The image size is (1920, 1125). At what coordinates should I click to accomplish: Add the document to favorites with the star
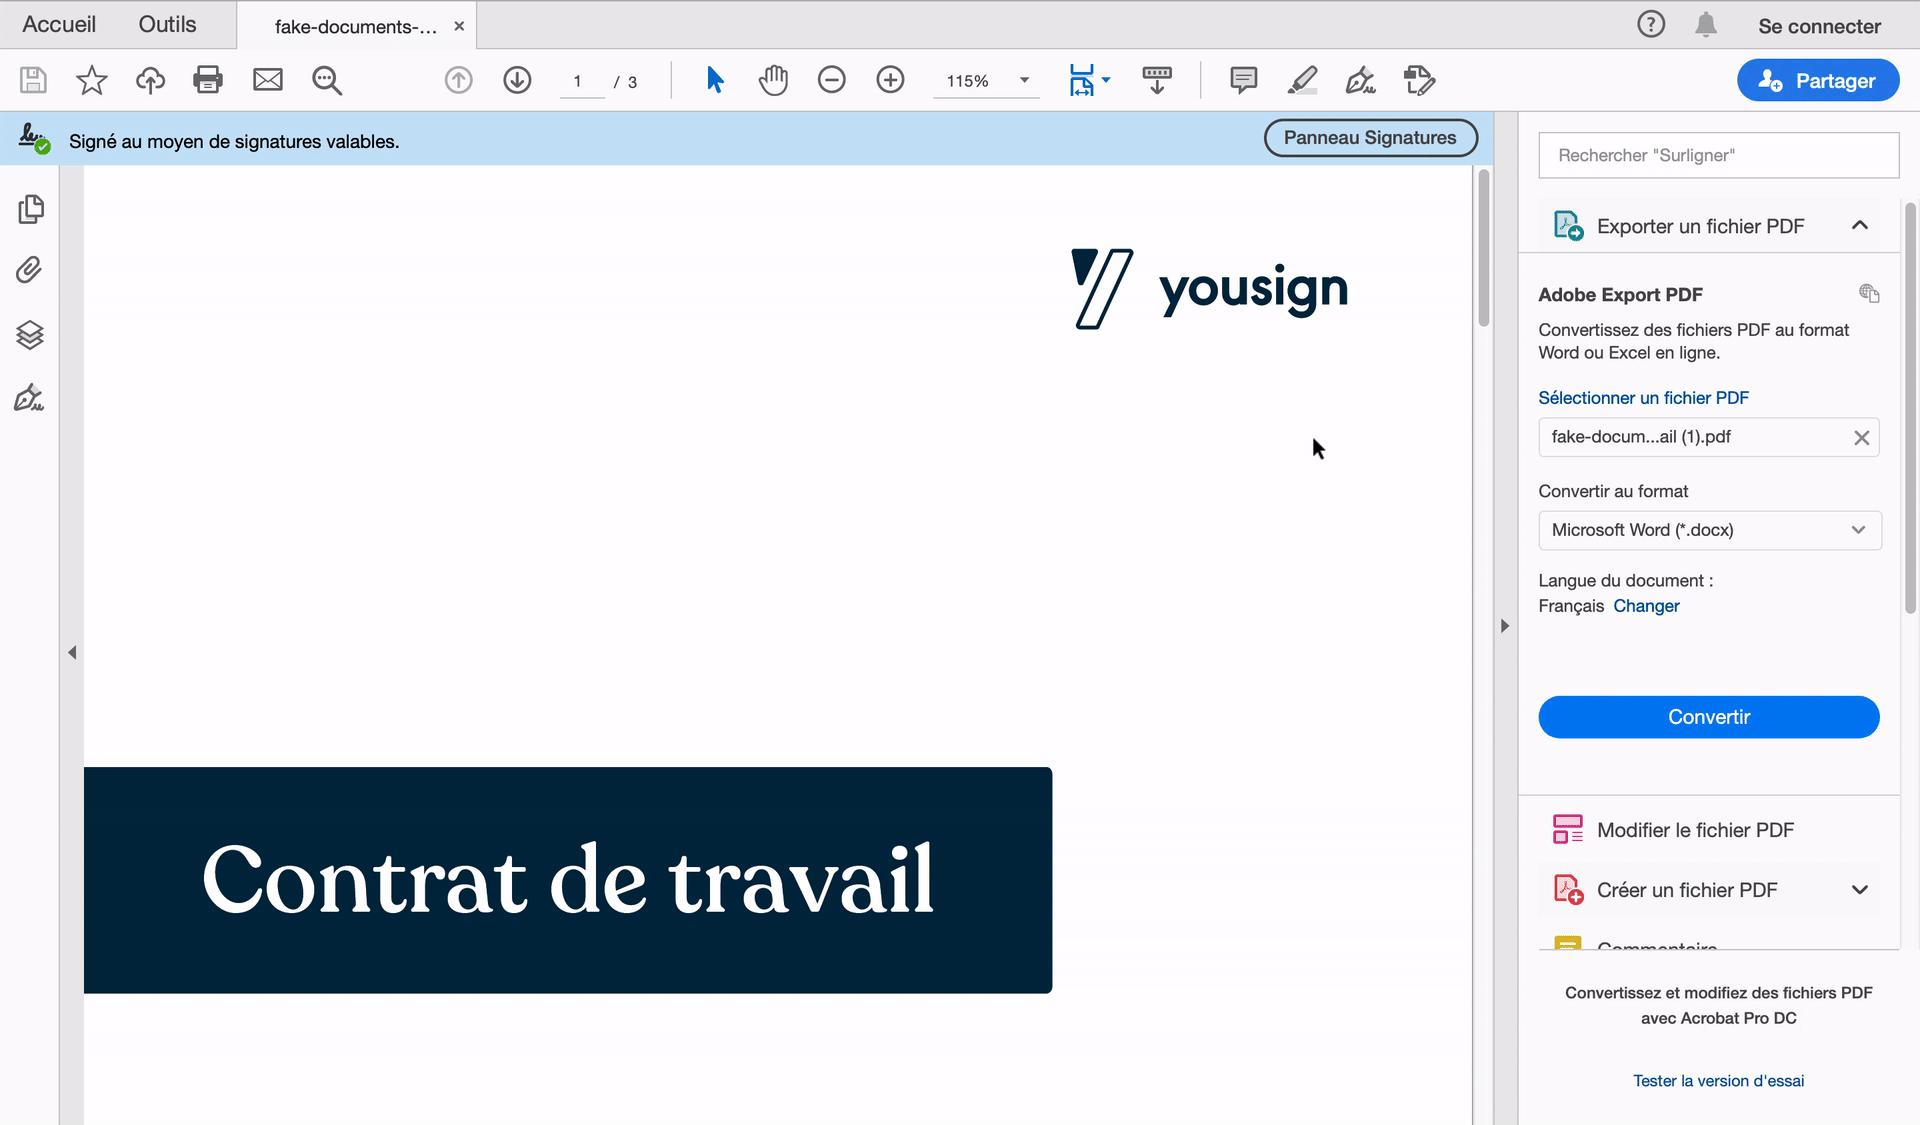coord(91,80)
